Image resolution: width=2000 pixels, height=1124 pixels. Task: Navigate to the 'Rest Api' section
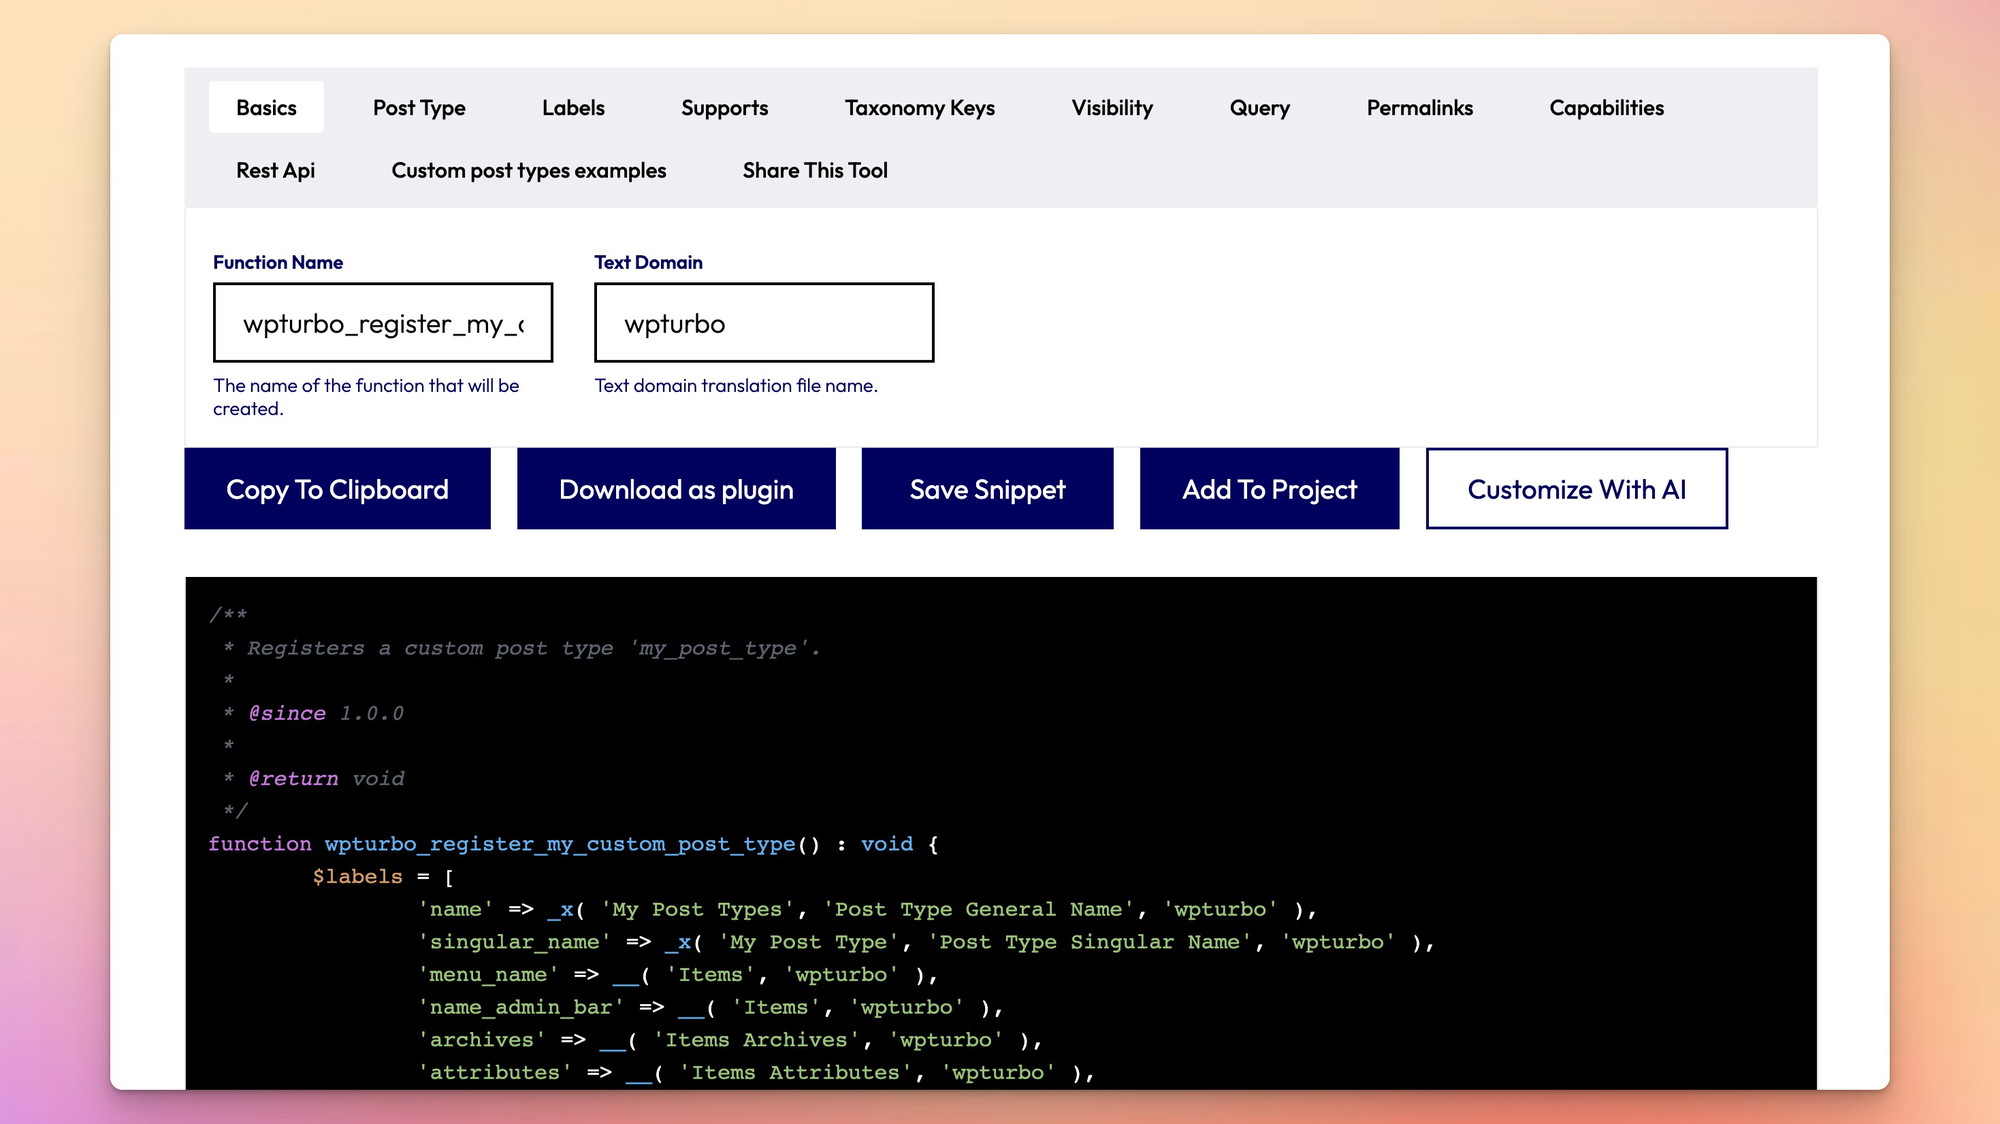273,169
